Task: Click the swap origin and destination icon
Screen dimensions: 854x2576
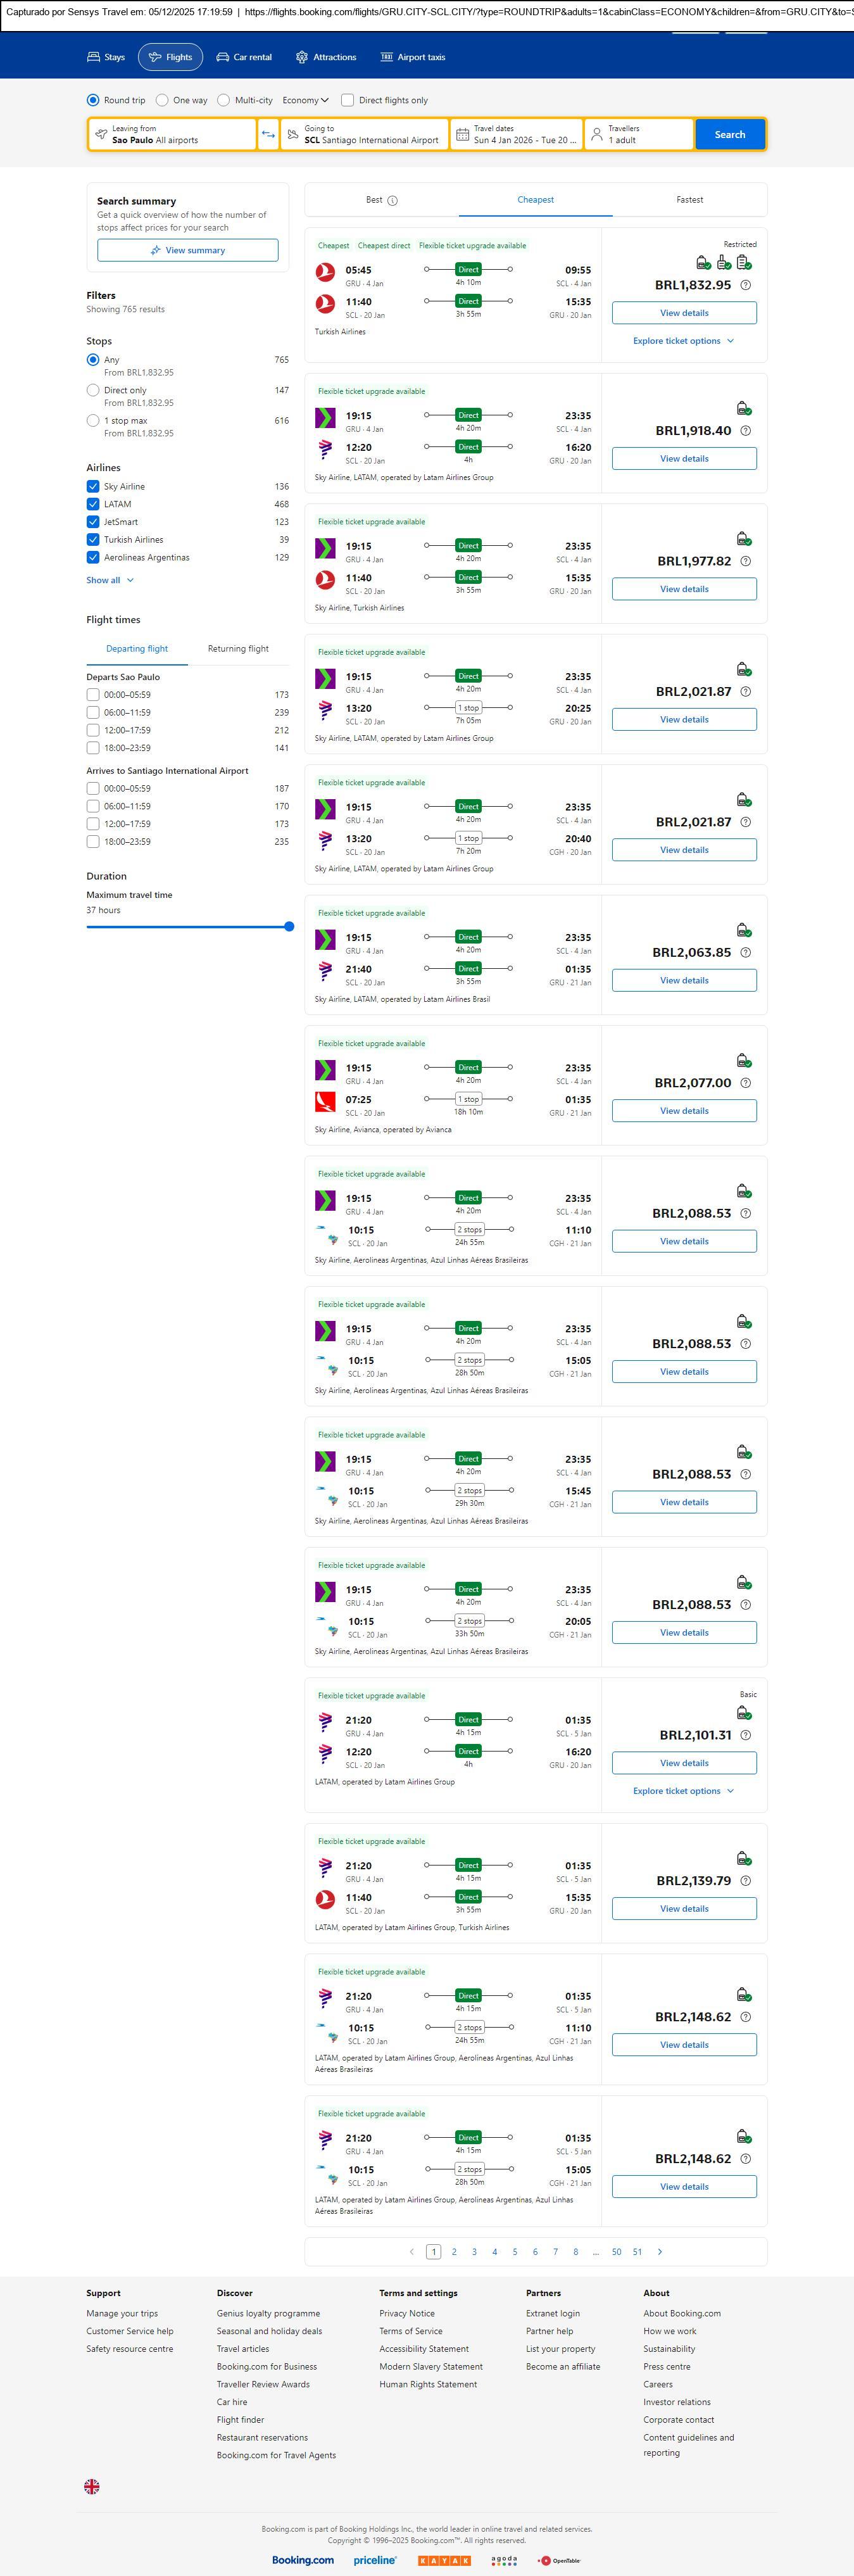Action: (268, 135)
